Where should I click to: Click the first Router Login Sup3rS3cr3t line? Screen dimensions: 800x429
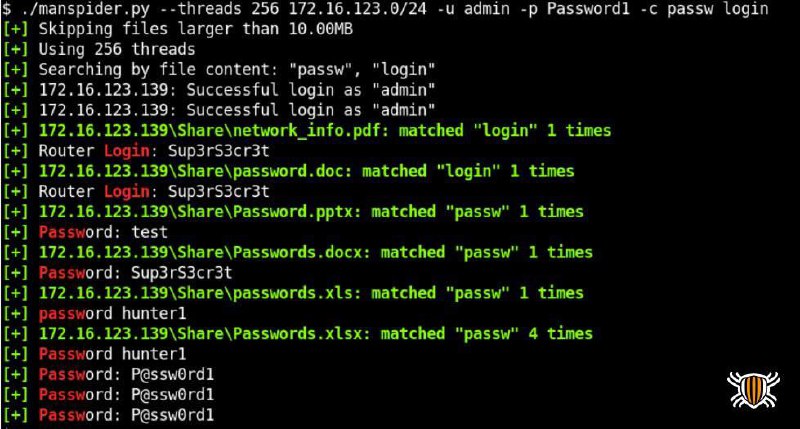[x=136, y=151]
